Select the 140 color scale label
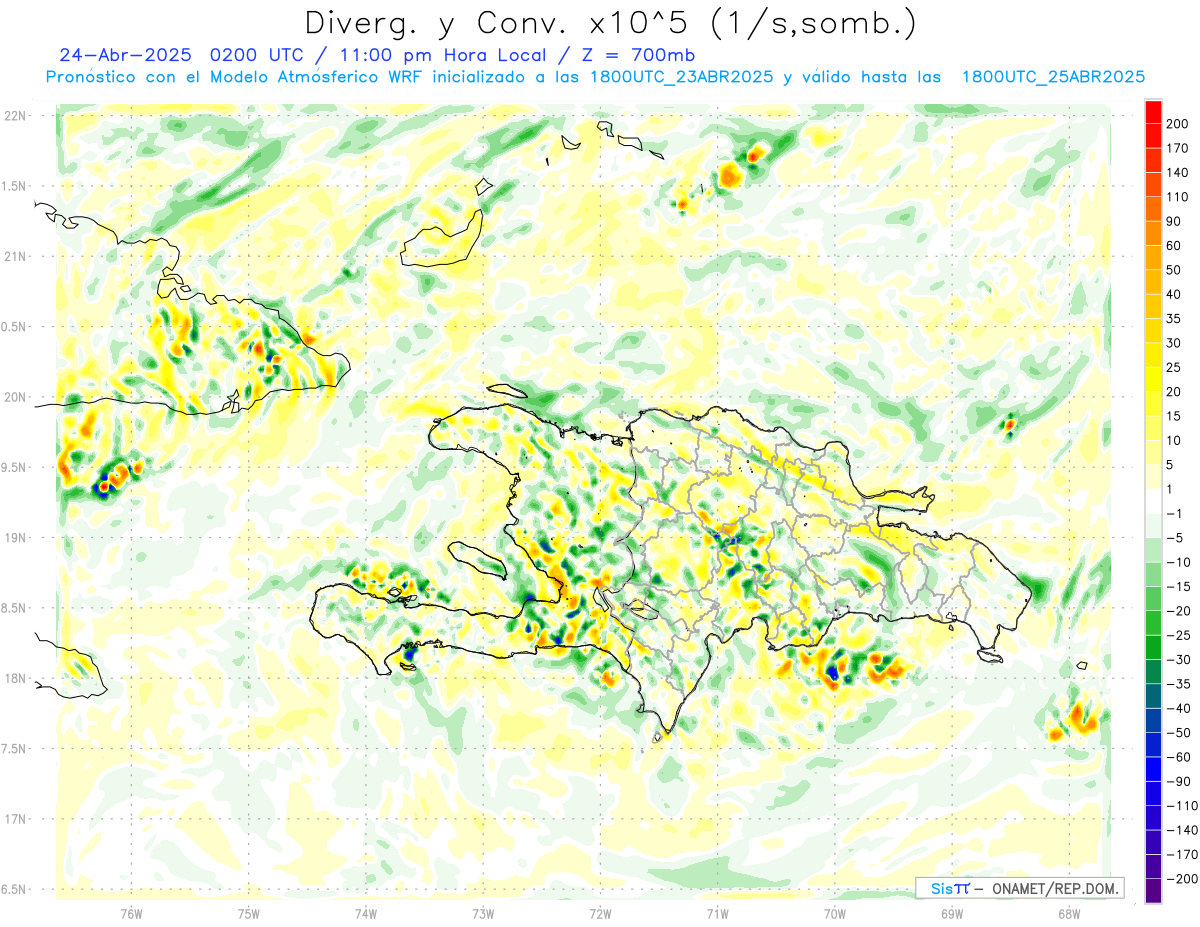This screenshot has width=1200, height=927. tap(1177, 173)
